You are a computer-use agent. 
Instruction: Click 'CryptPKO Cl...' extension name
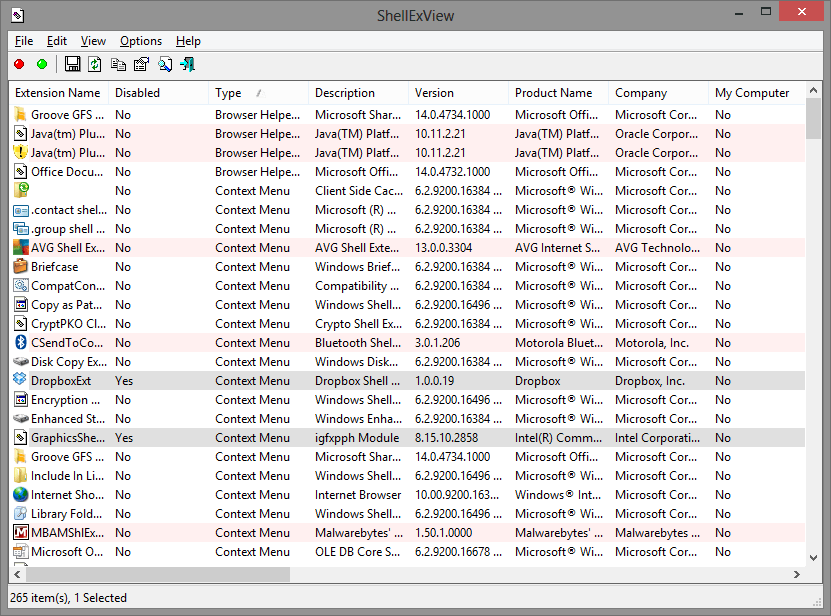click(x=68, y=324)
